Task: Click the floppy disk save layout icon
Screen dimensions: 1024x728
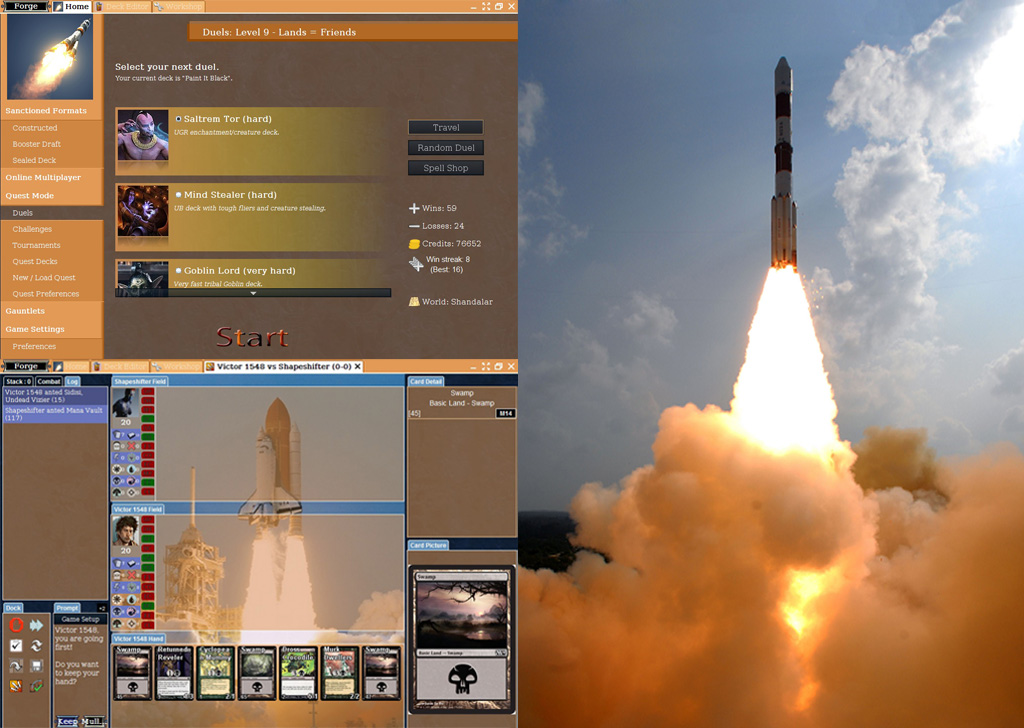Action: tap(37, 666)
